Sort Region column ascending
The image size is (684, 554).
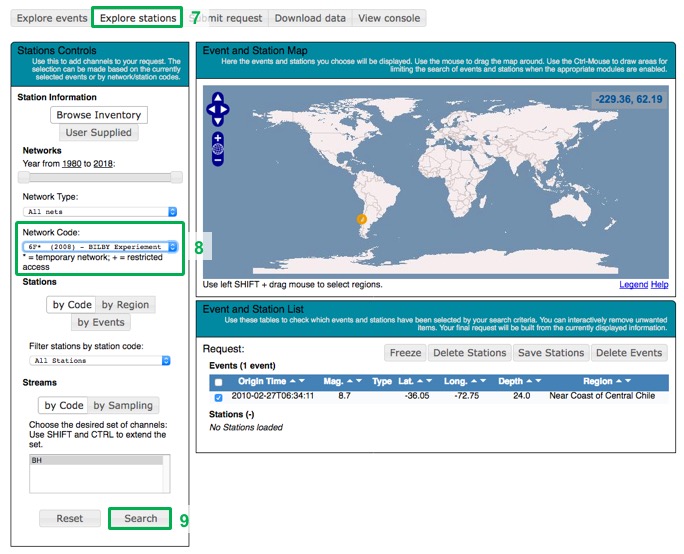(619, 381)
